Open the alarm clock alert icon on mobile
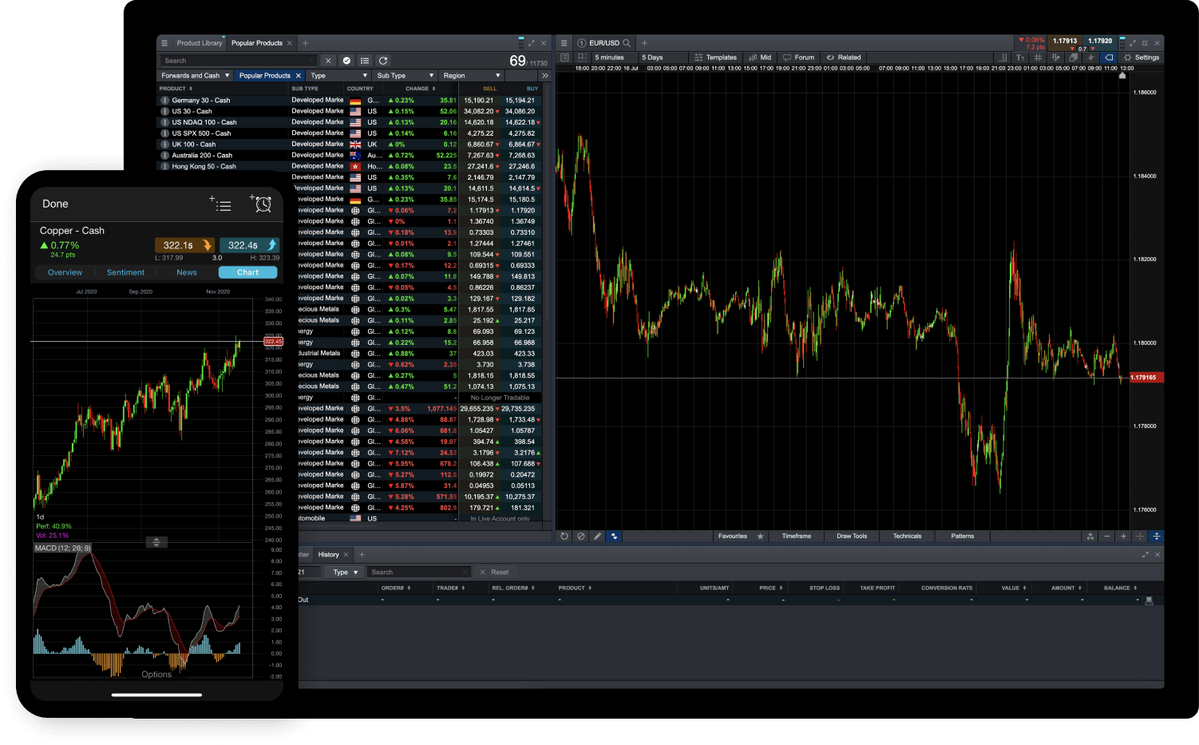Viewport: 1199px width, 745px height. coord(261,204)
